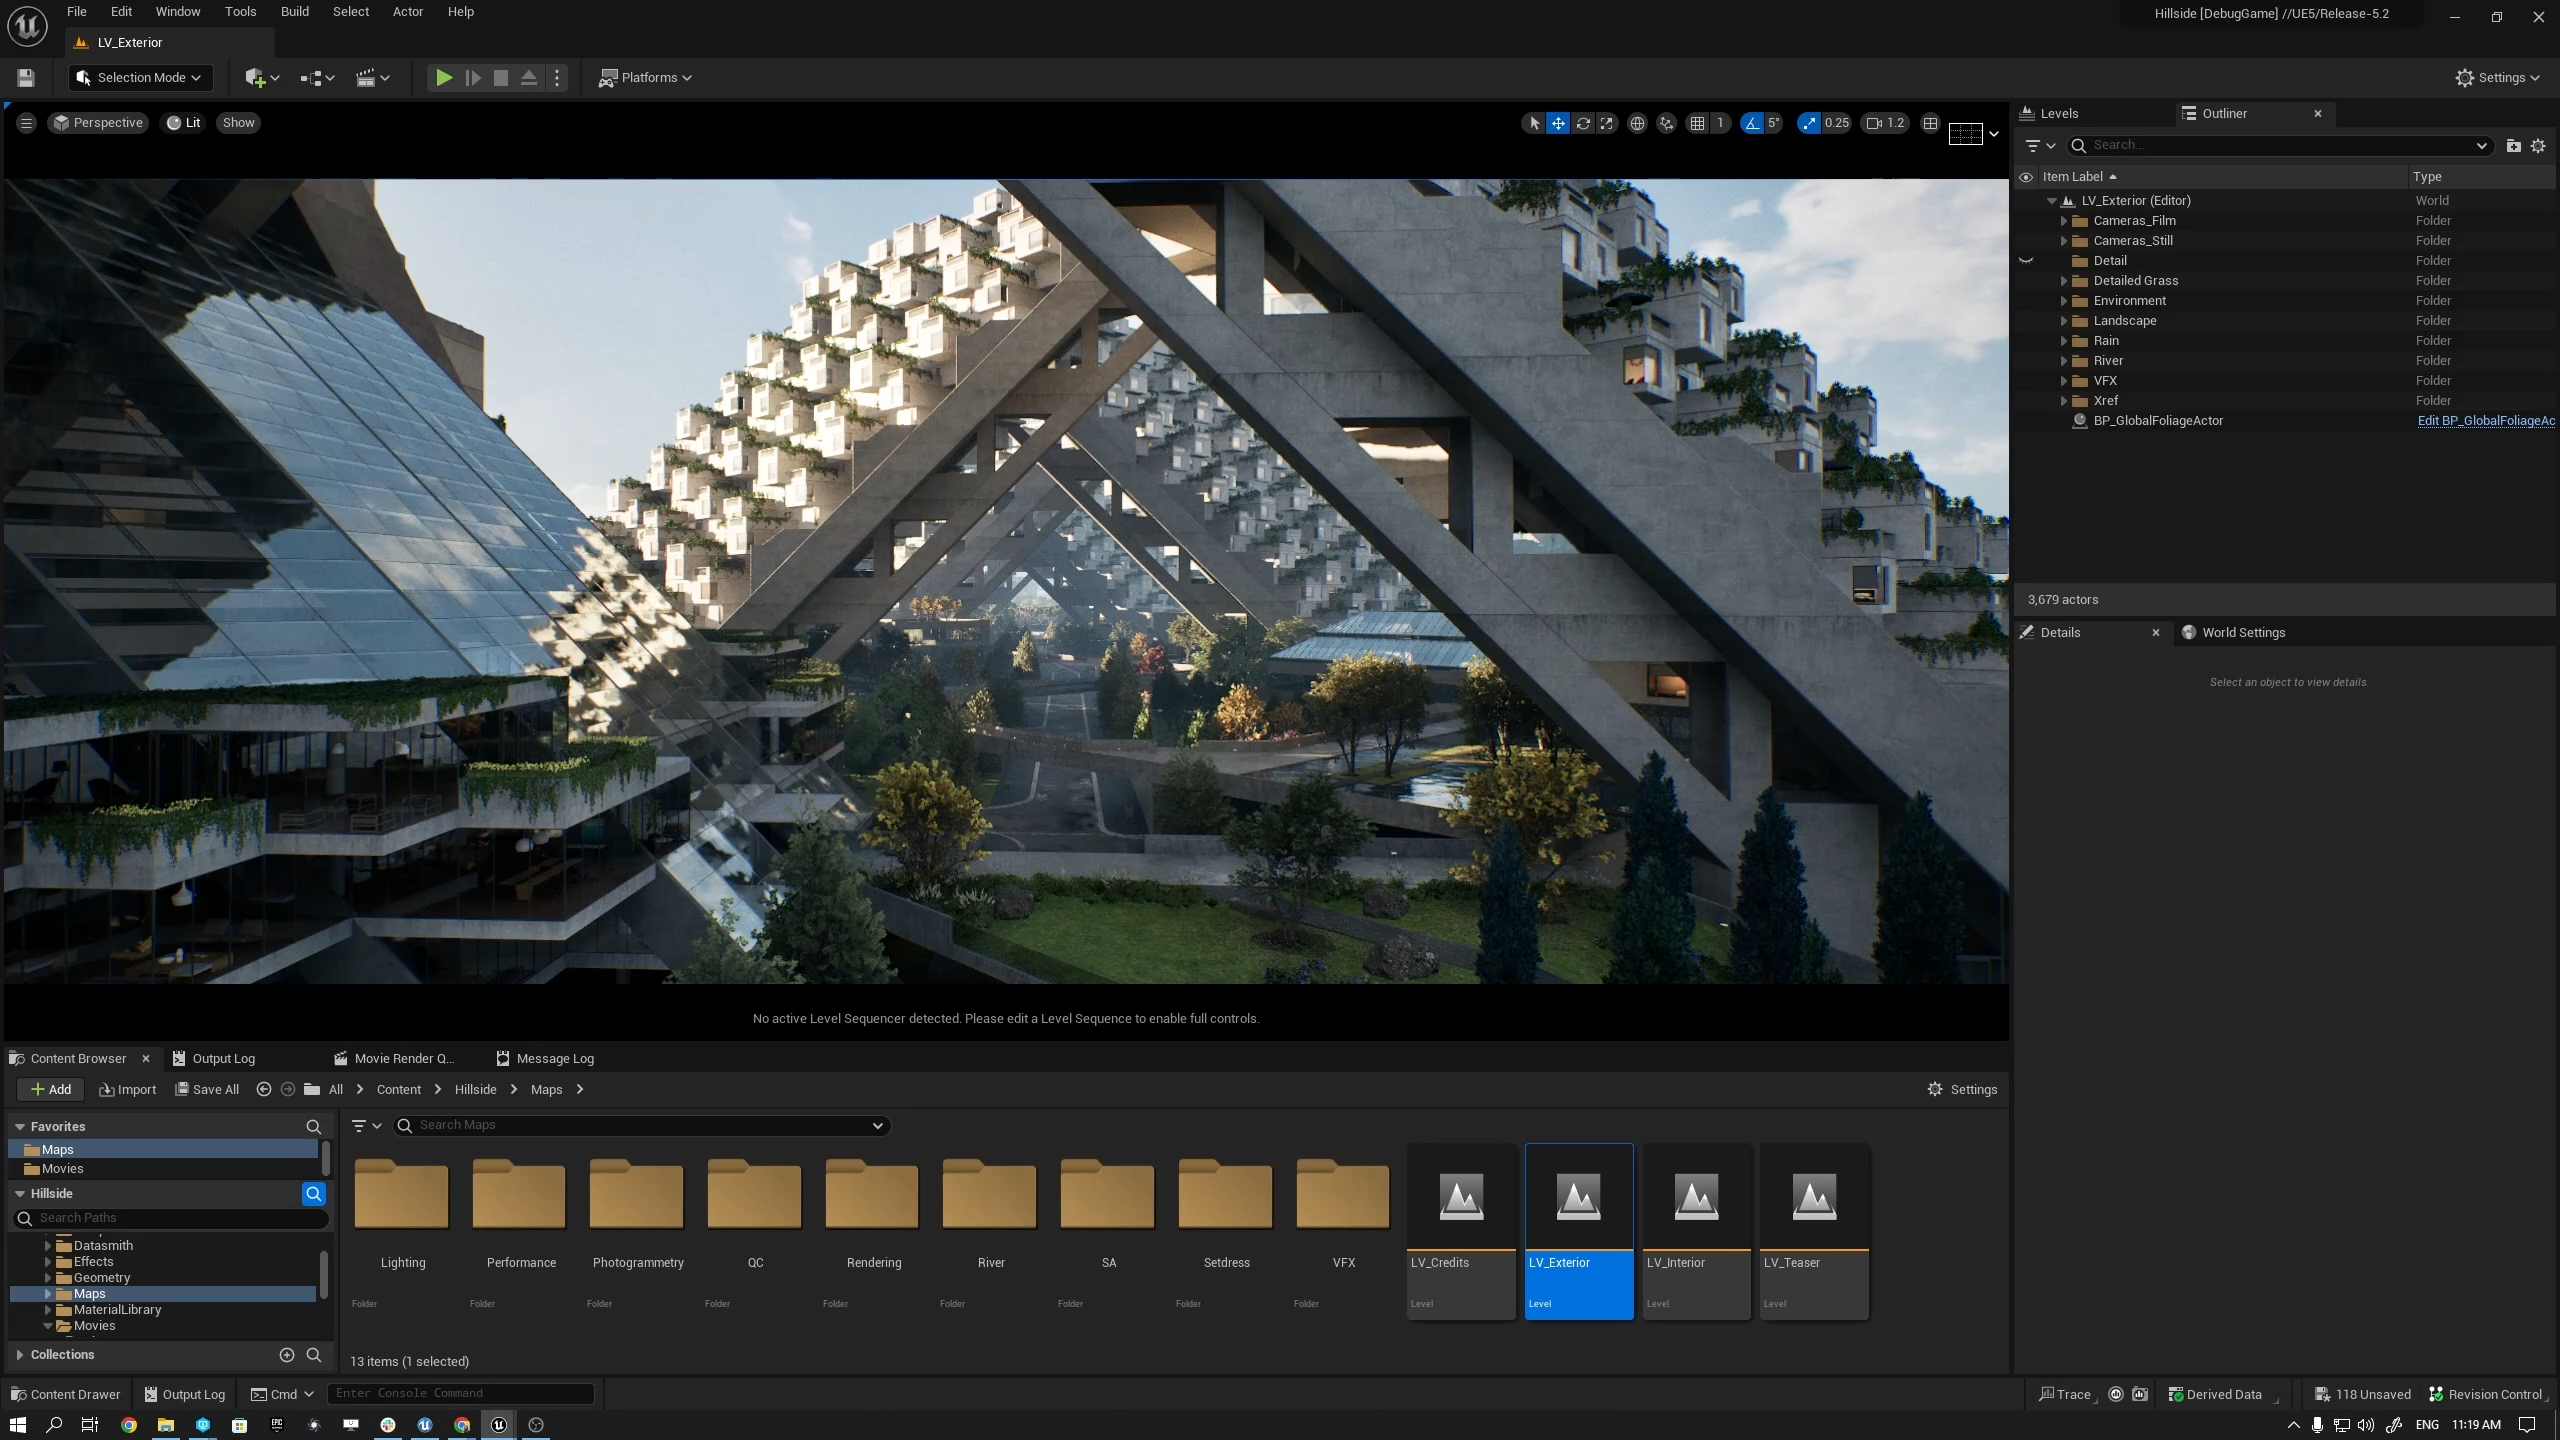Select the scale transform tool in viewport
The height and width of the screenshot is (1440, 2560).
(1606, 123)
